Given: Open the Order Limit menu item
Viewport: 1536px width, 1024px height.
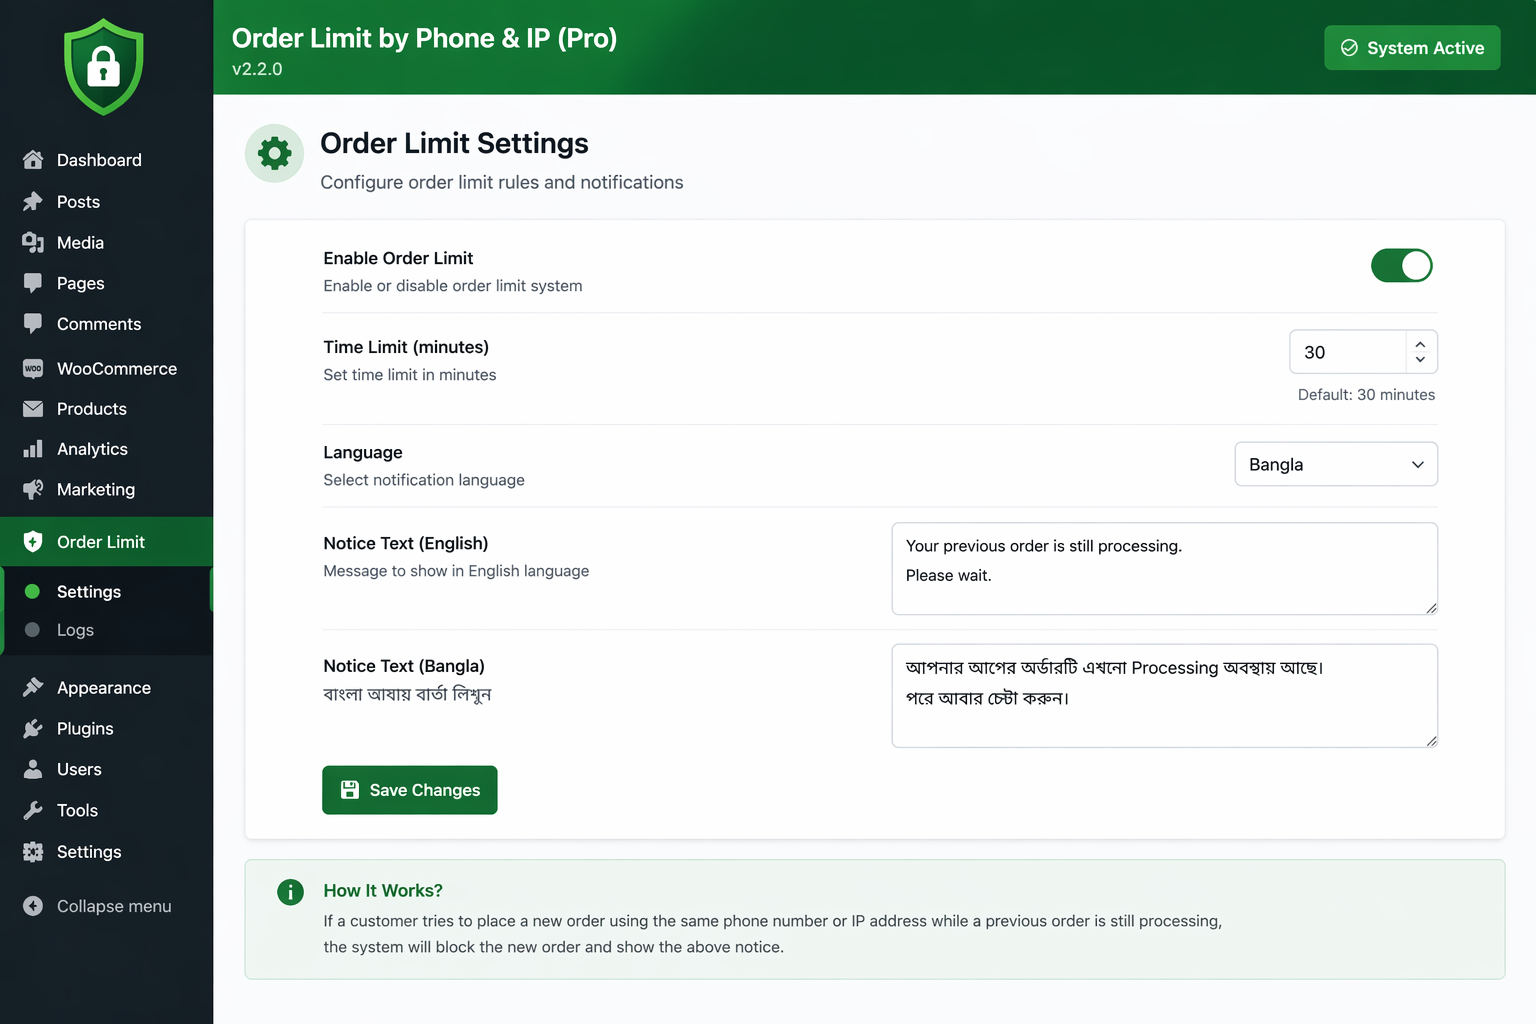Looking at the screenshot, I should click(x=100, y=542).
